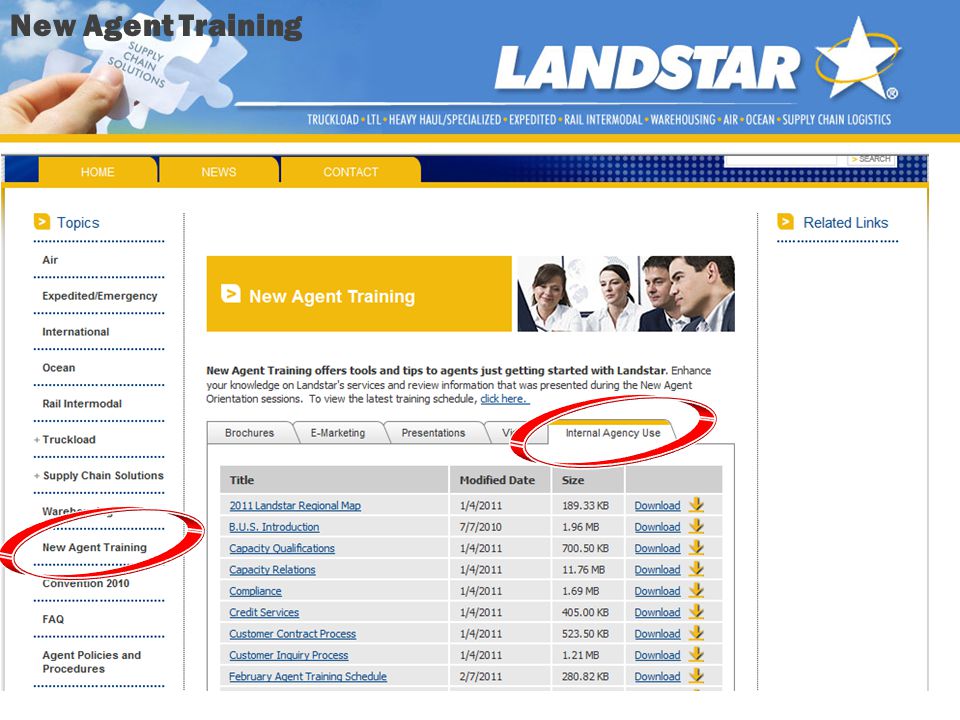
Task: Select the Convention 2010 topic
Action: point(86,583)
